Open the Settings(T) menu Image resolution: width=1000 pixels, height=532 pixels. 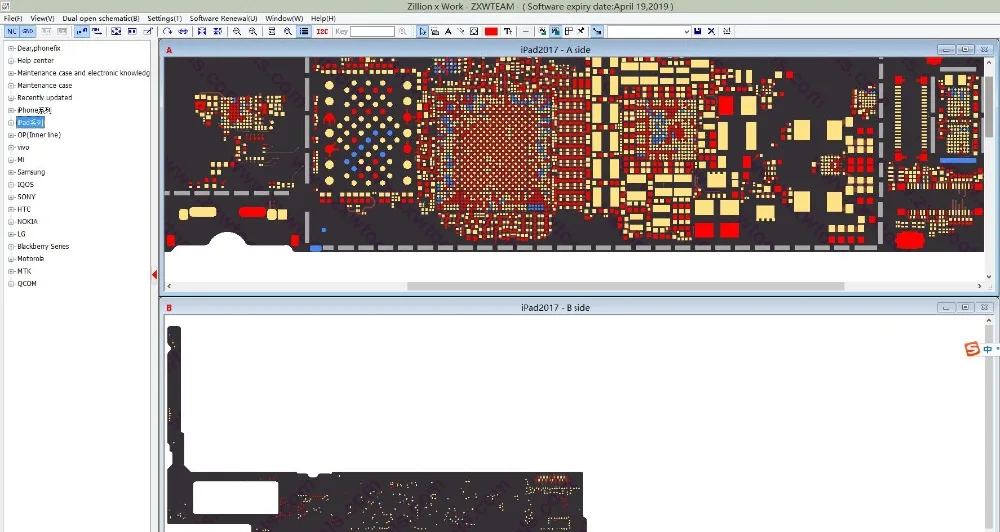click(165, 18)
